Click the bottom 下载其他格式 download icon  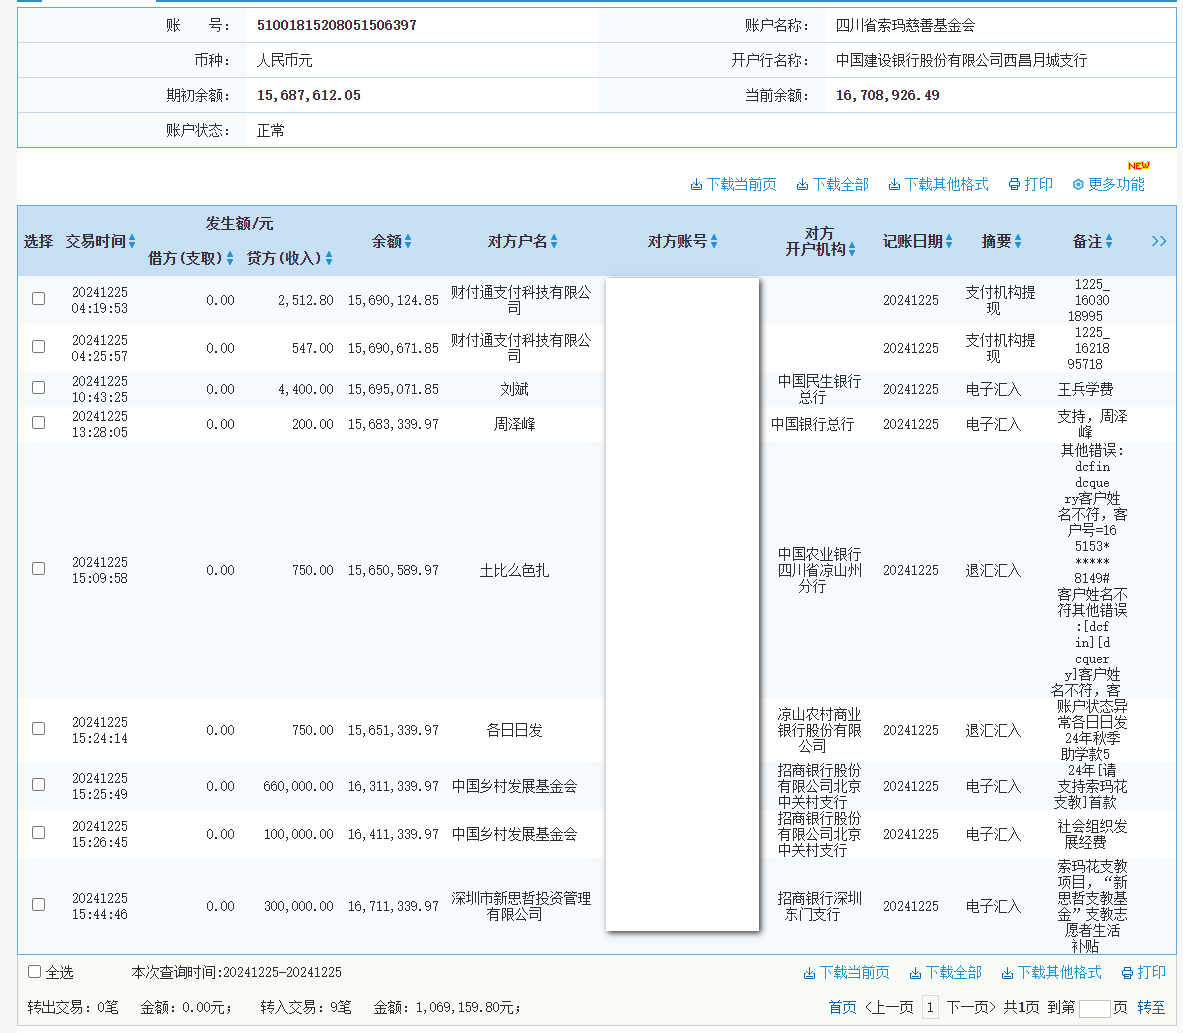coord(1007,973)
